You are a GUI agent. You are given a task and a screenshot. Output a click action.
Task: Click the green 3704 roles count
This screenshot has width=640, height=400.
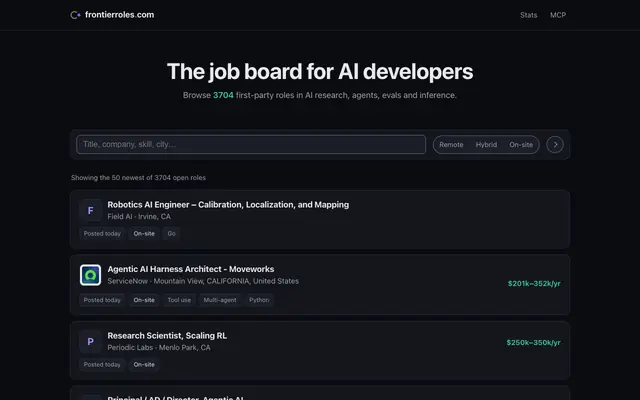coord(223,95)
